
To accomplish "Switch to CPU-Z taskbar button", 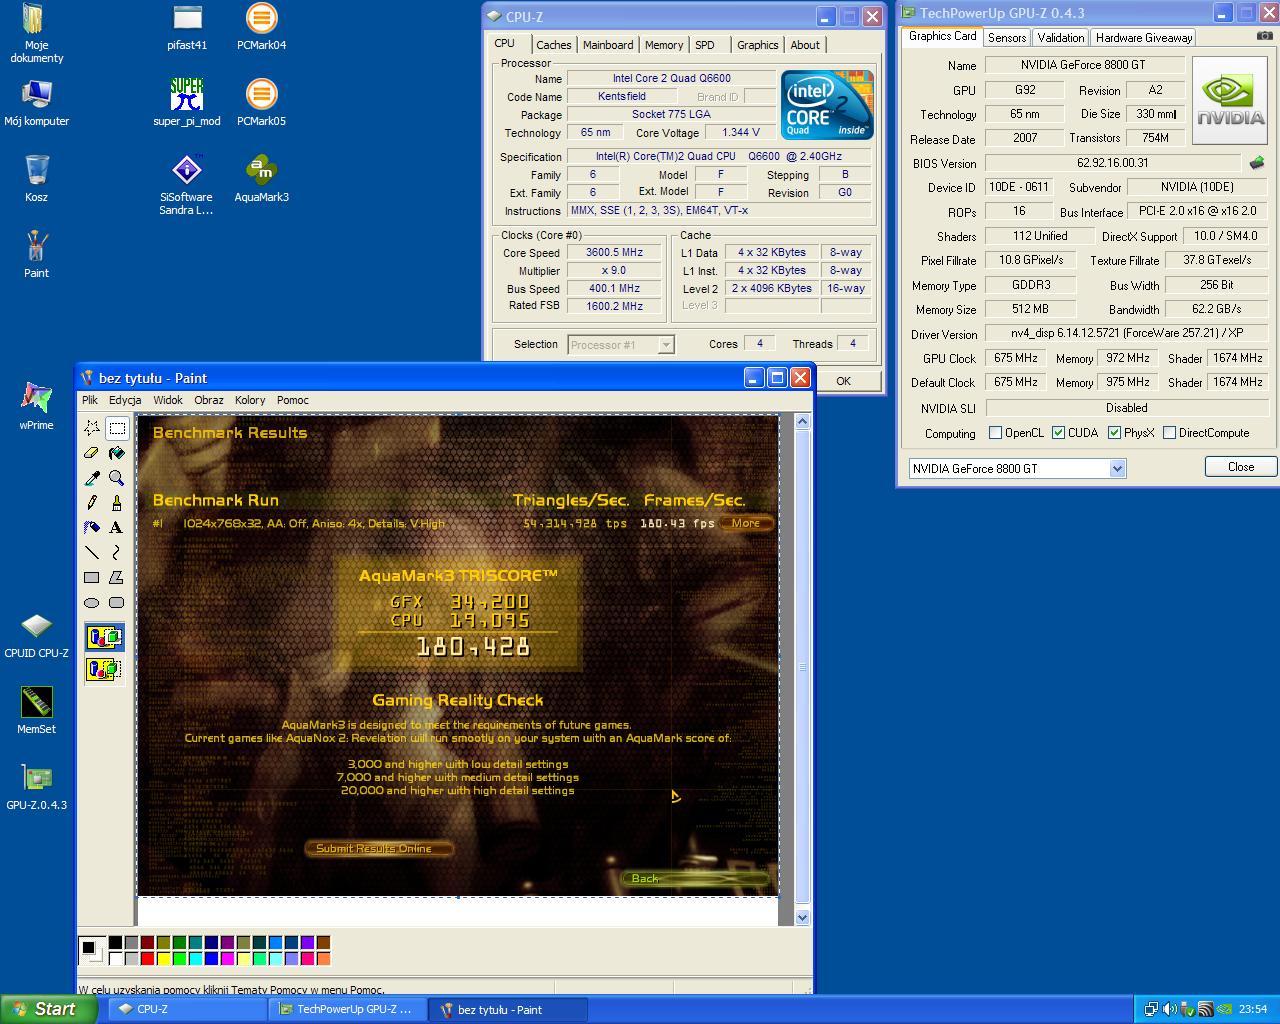I will pyautogui.click(x=186, y=1010).
